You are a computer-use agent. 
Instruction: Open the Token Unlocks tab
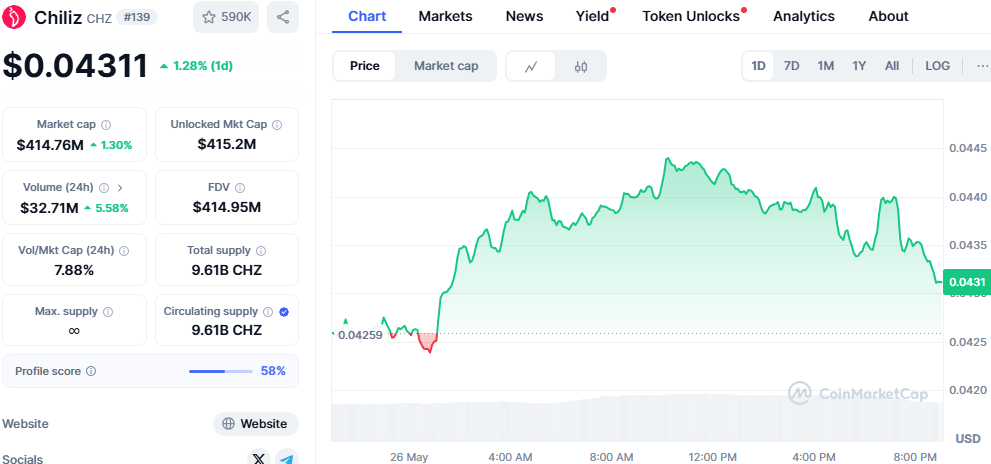(691, 16)
